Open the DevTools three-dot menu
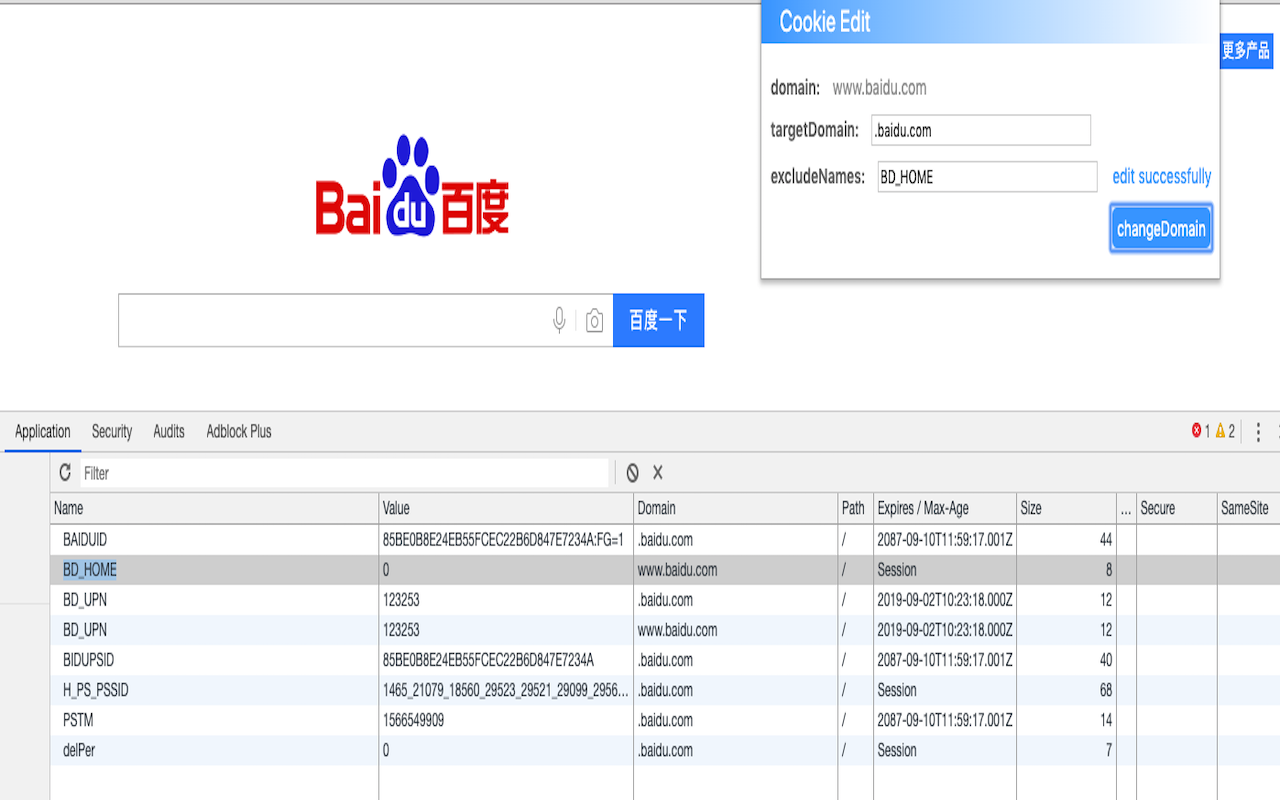The width and height of the screenshot is (1280, 800). point(1258,431)
